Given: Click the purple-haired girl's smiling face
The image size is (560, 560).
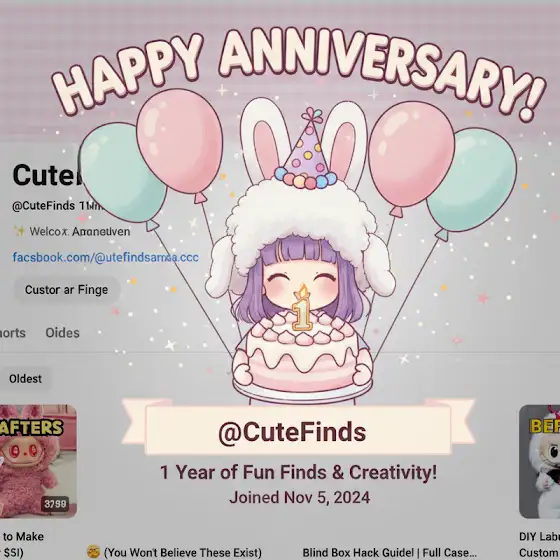Looking at the screenshot, I should coord(303,285).
